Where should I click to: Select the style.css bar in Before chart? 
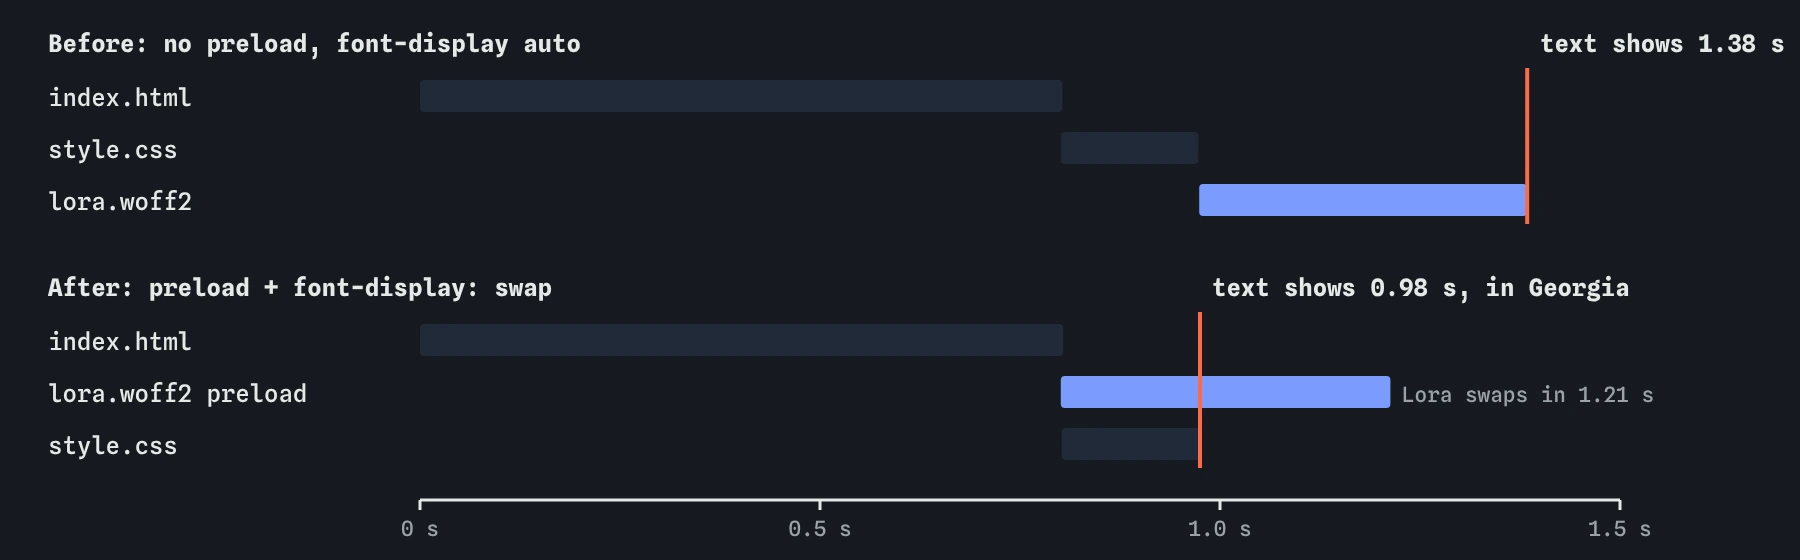1130,148
